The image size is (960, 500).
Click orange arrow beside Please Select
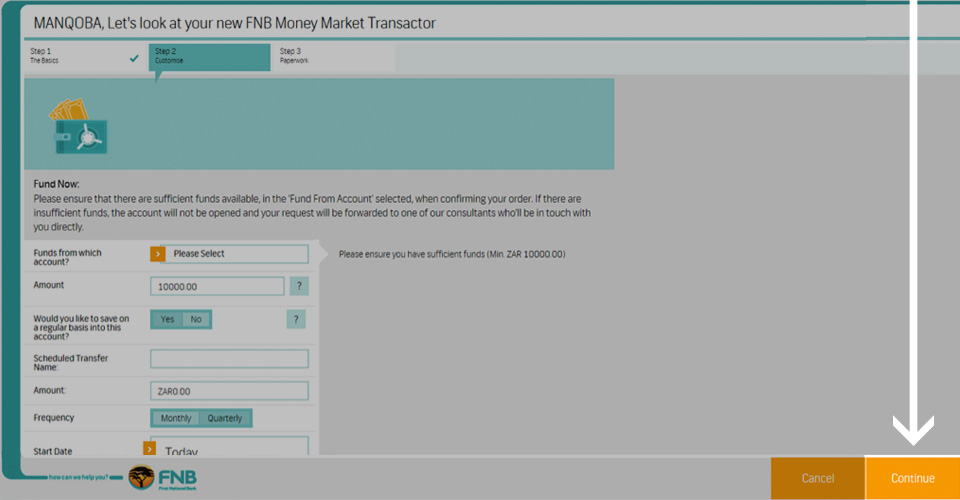tap(158, 254)
